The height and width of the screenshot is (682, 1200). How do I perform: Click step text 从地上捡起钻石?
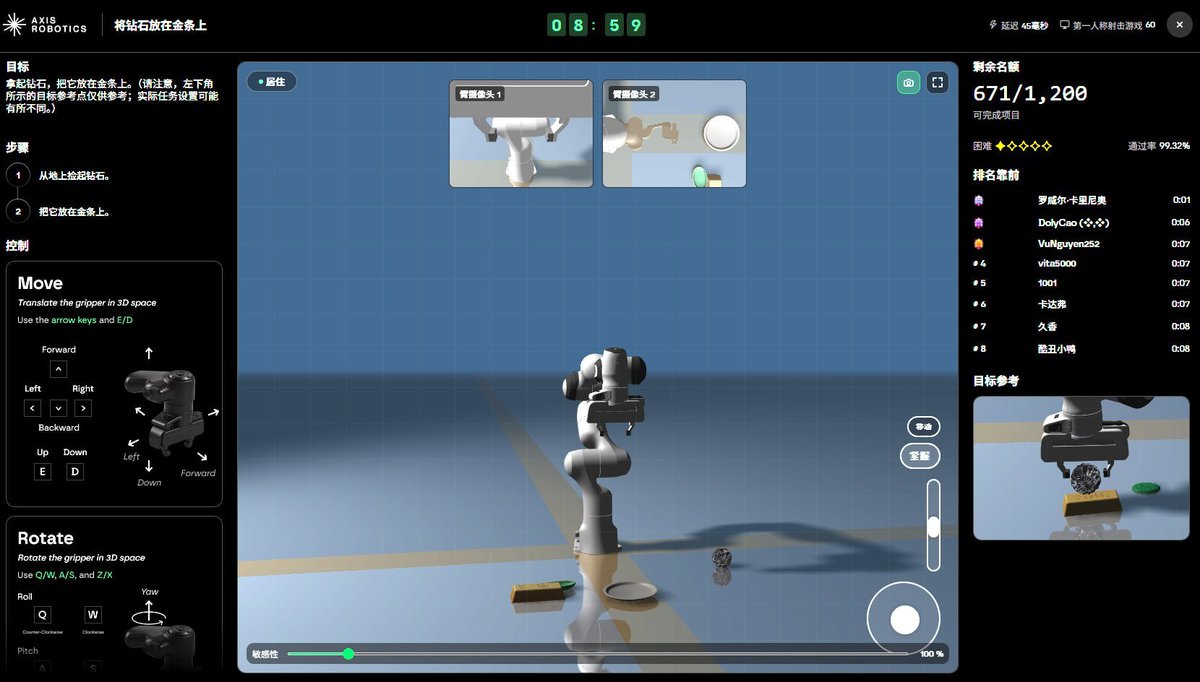click(x=74, y=175)
